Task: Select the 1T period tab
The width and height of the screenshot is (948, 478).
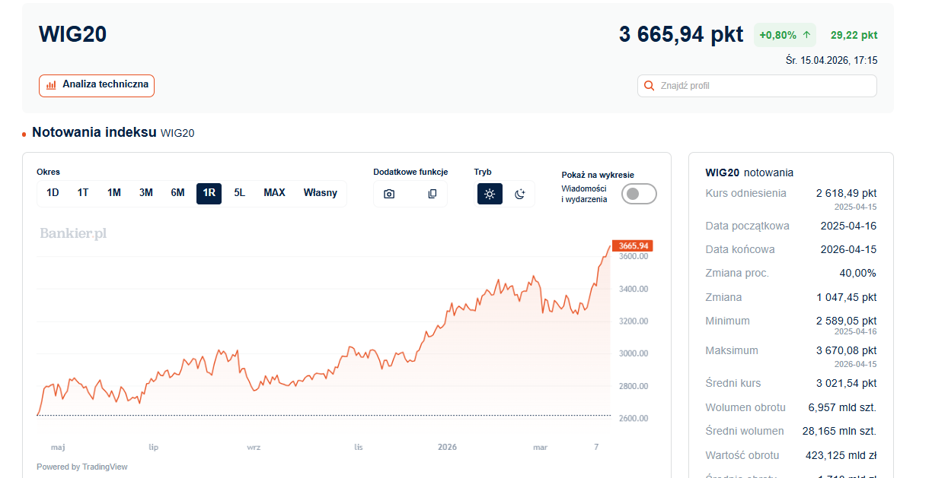Action: [x=83, y=193]
